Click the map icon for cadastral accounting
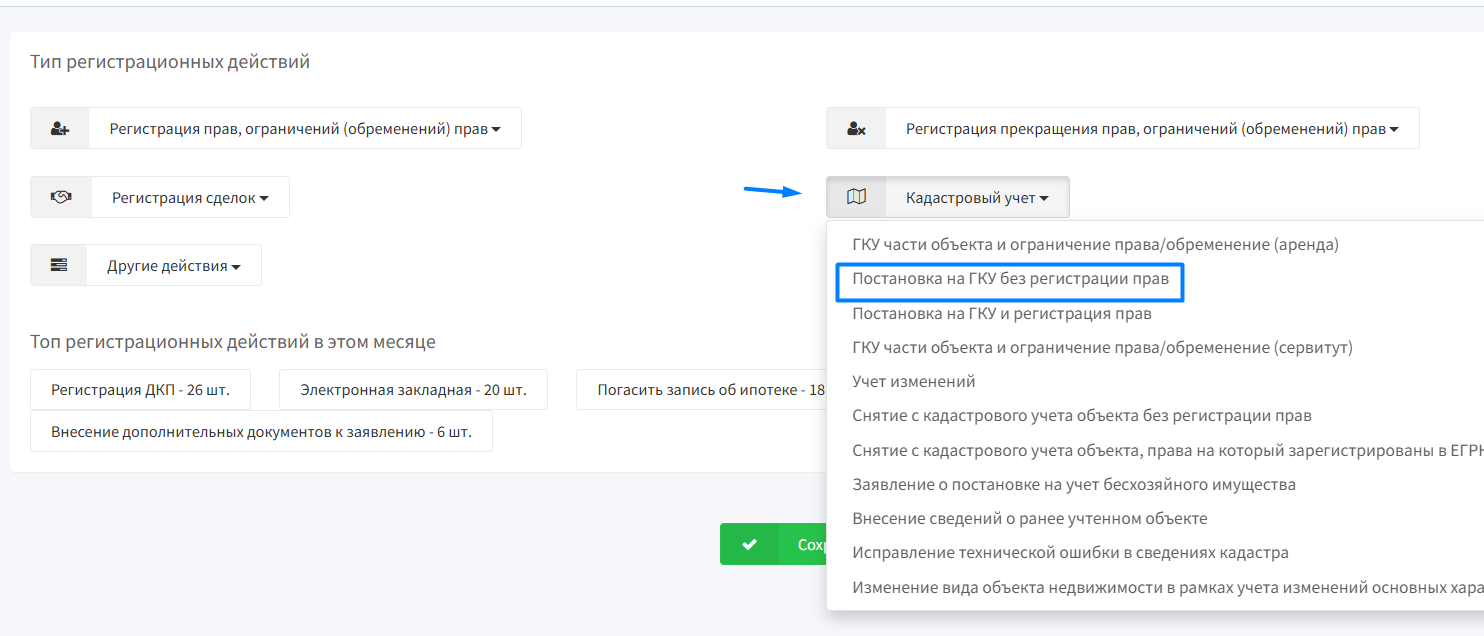The image size is (1484, 636). (856, 198)
